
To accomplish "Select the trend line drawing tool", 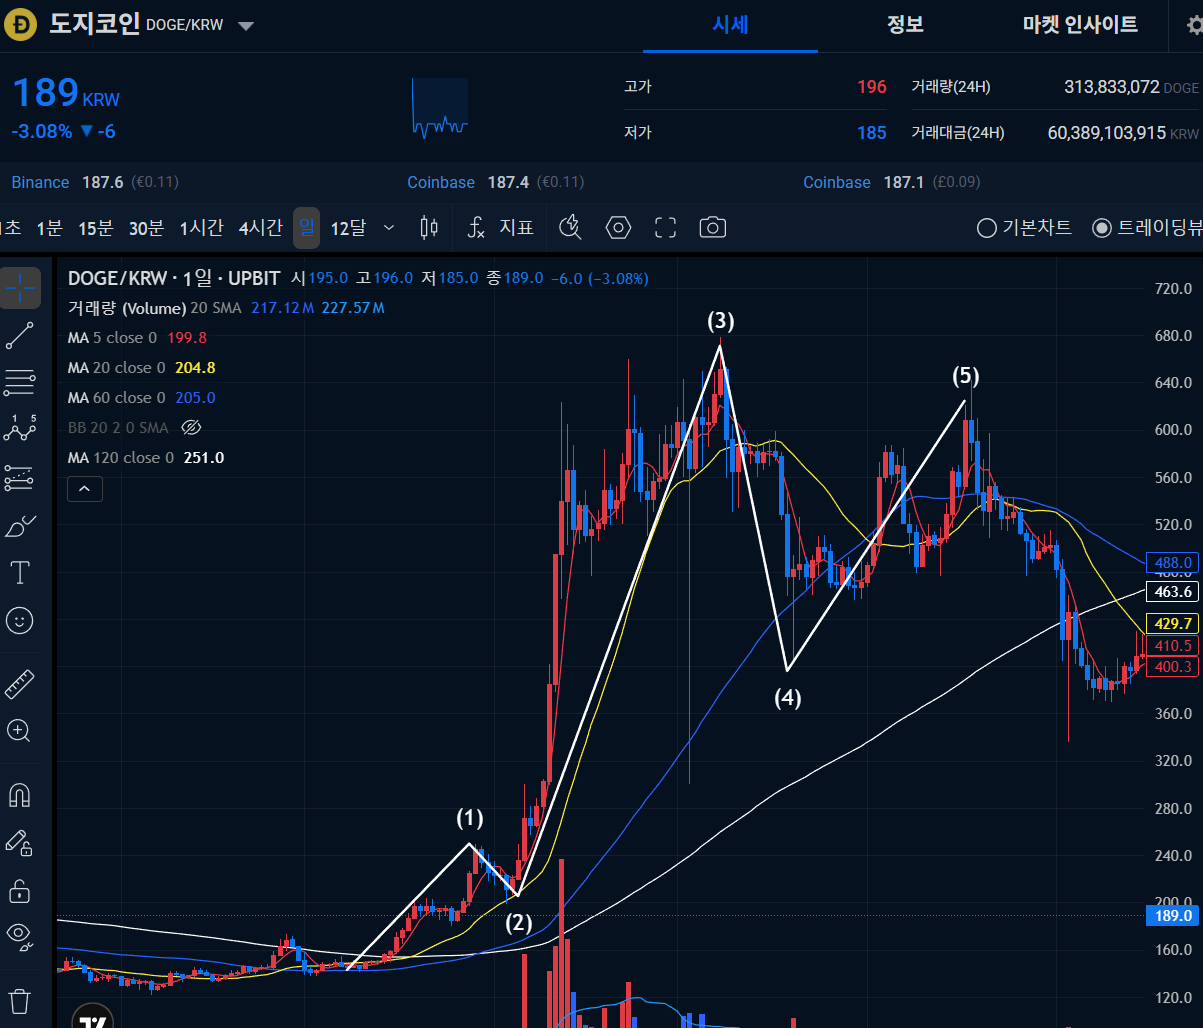I will 20,336.
